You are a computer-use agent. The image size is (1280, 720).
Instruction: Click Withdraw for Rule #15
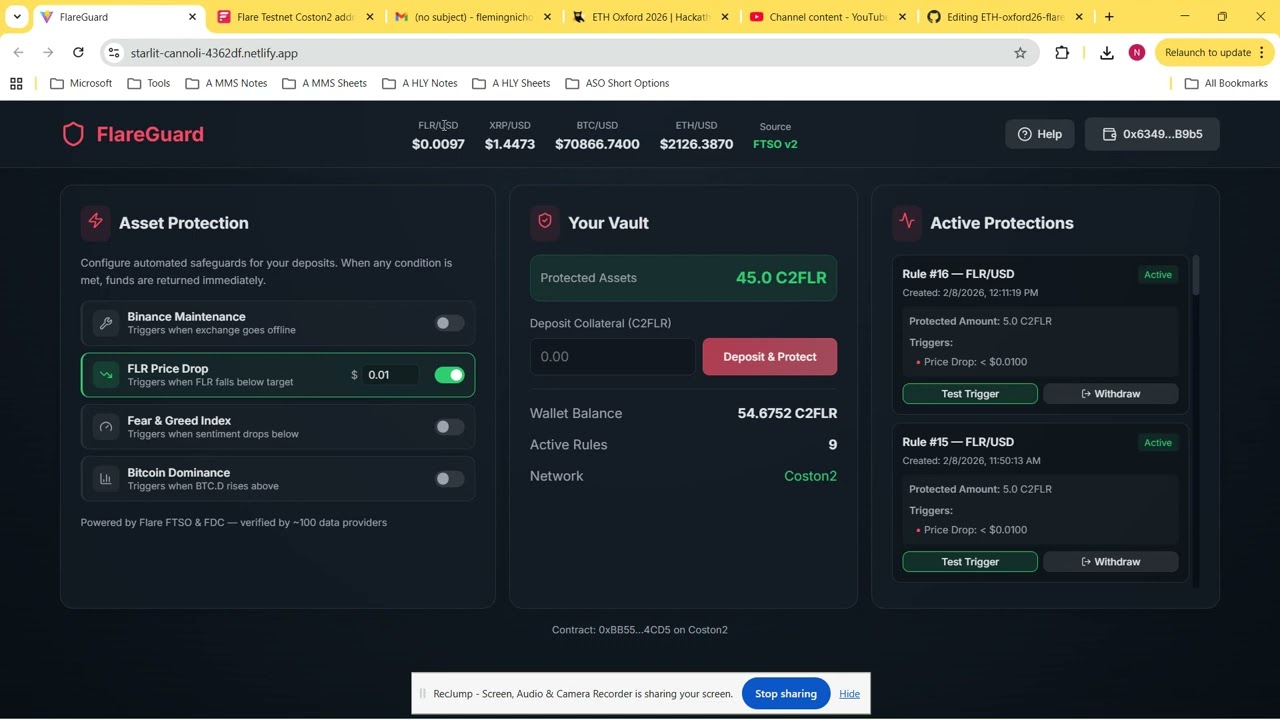(1111, 562)
